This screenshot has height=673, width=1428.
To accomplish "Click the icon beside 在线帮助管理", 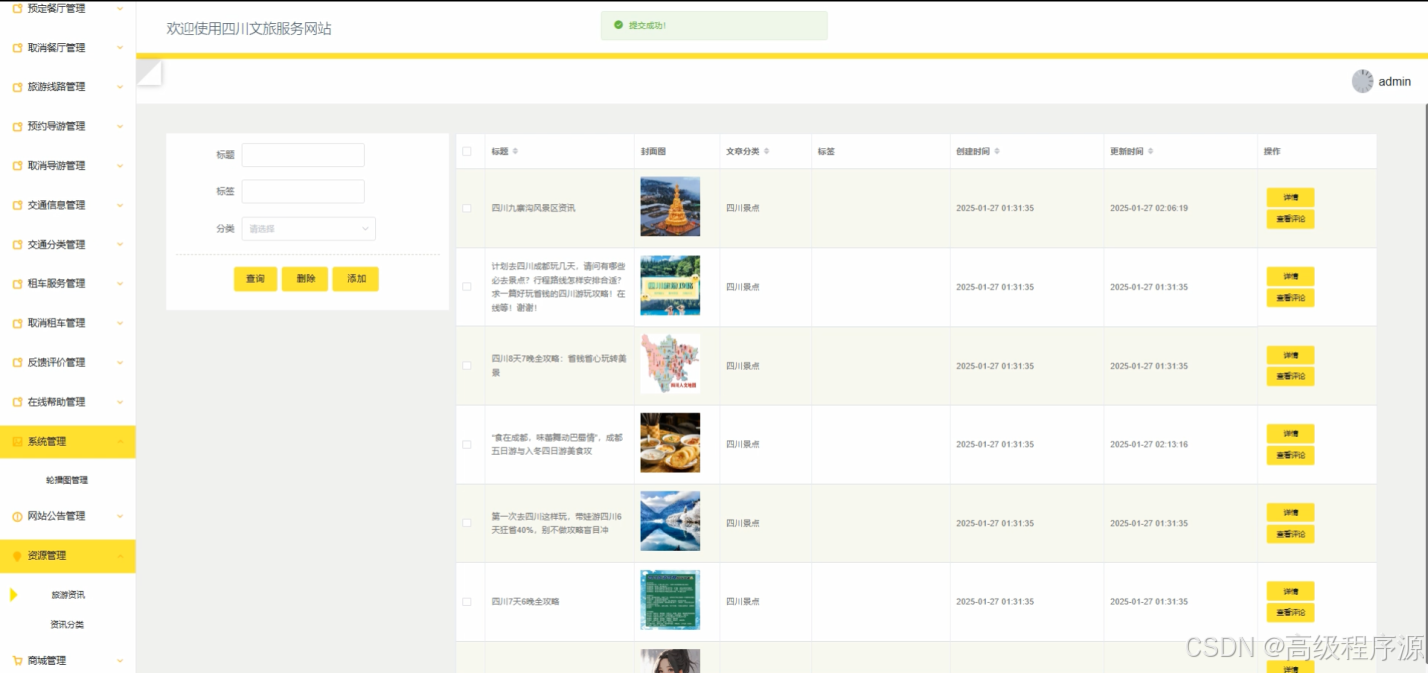I will click(x=17, y=402).
